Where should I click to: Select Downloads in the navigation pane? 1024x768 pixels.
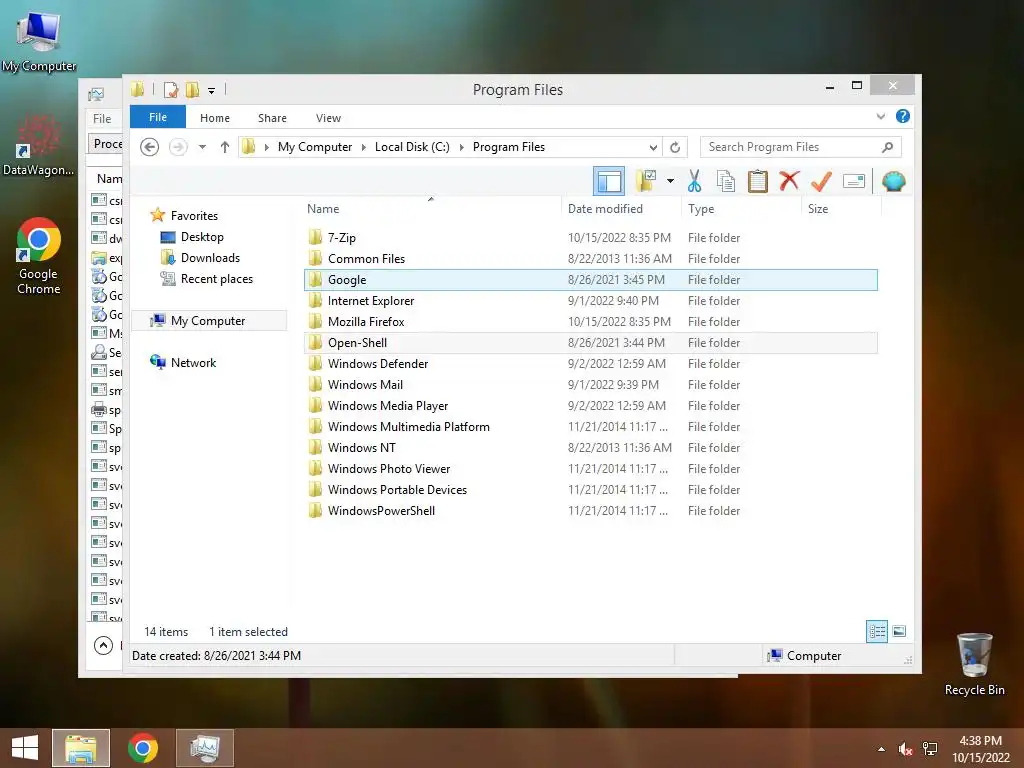coord(210,257)
